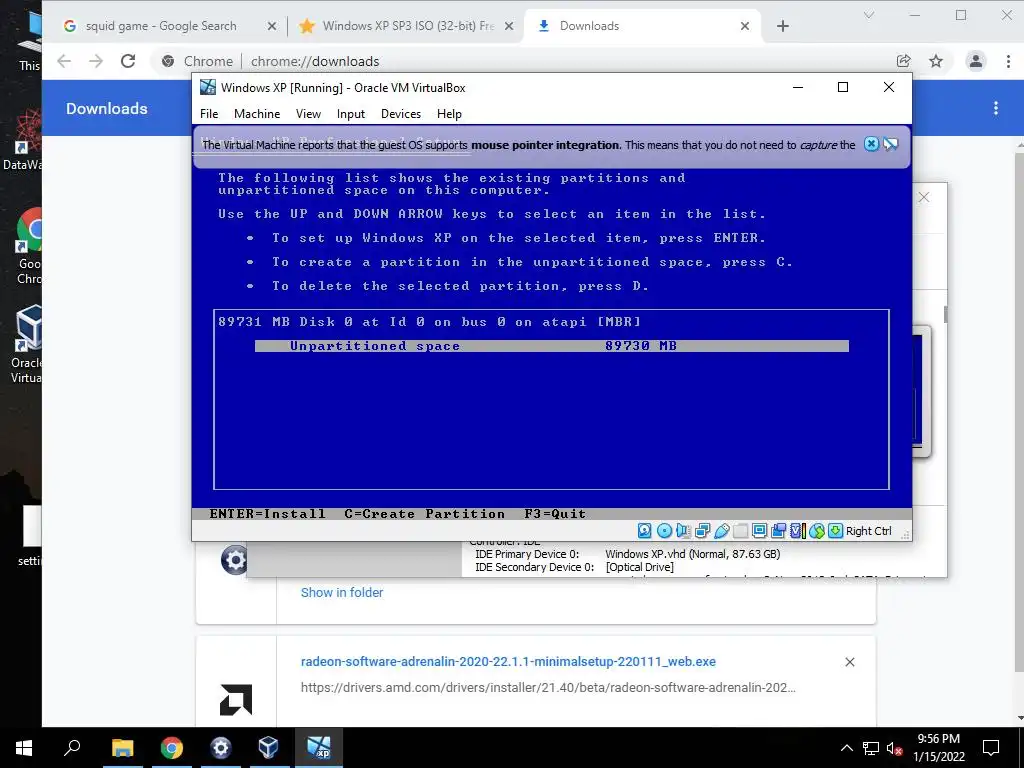Click 'C=Create Partition' text in setup footer

click(424, 514)
